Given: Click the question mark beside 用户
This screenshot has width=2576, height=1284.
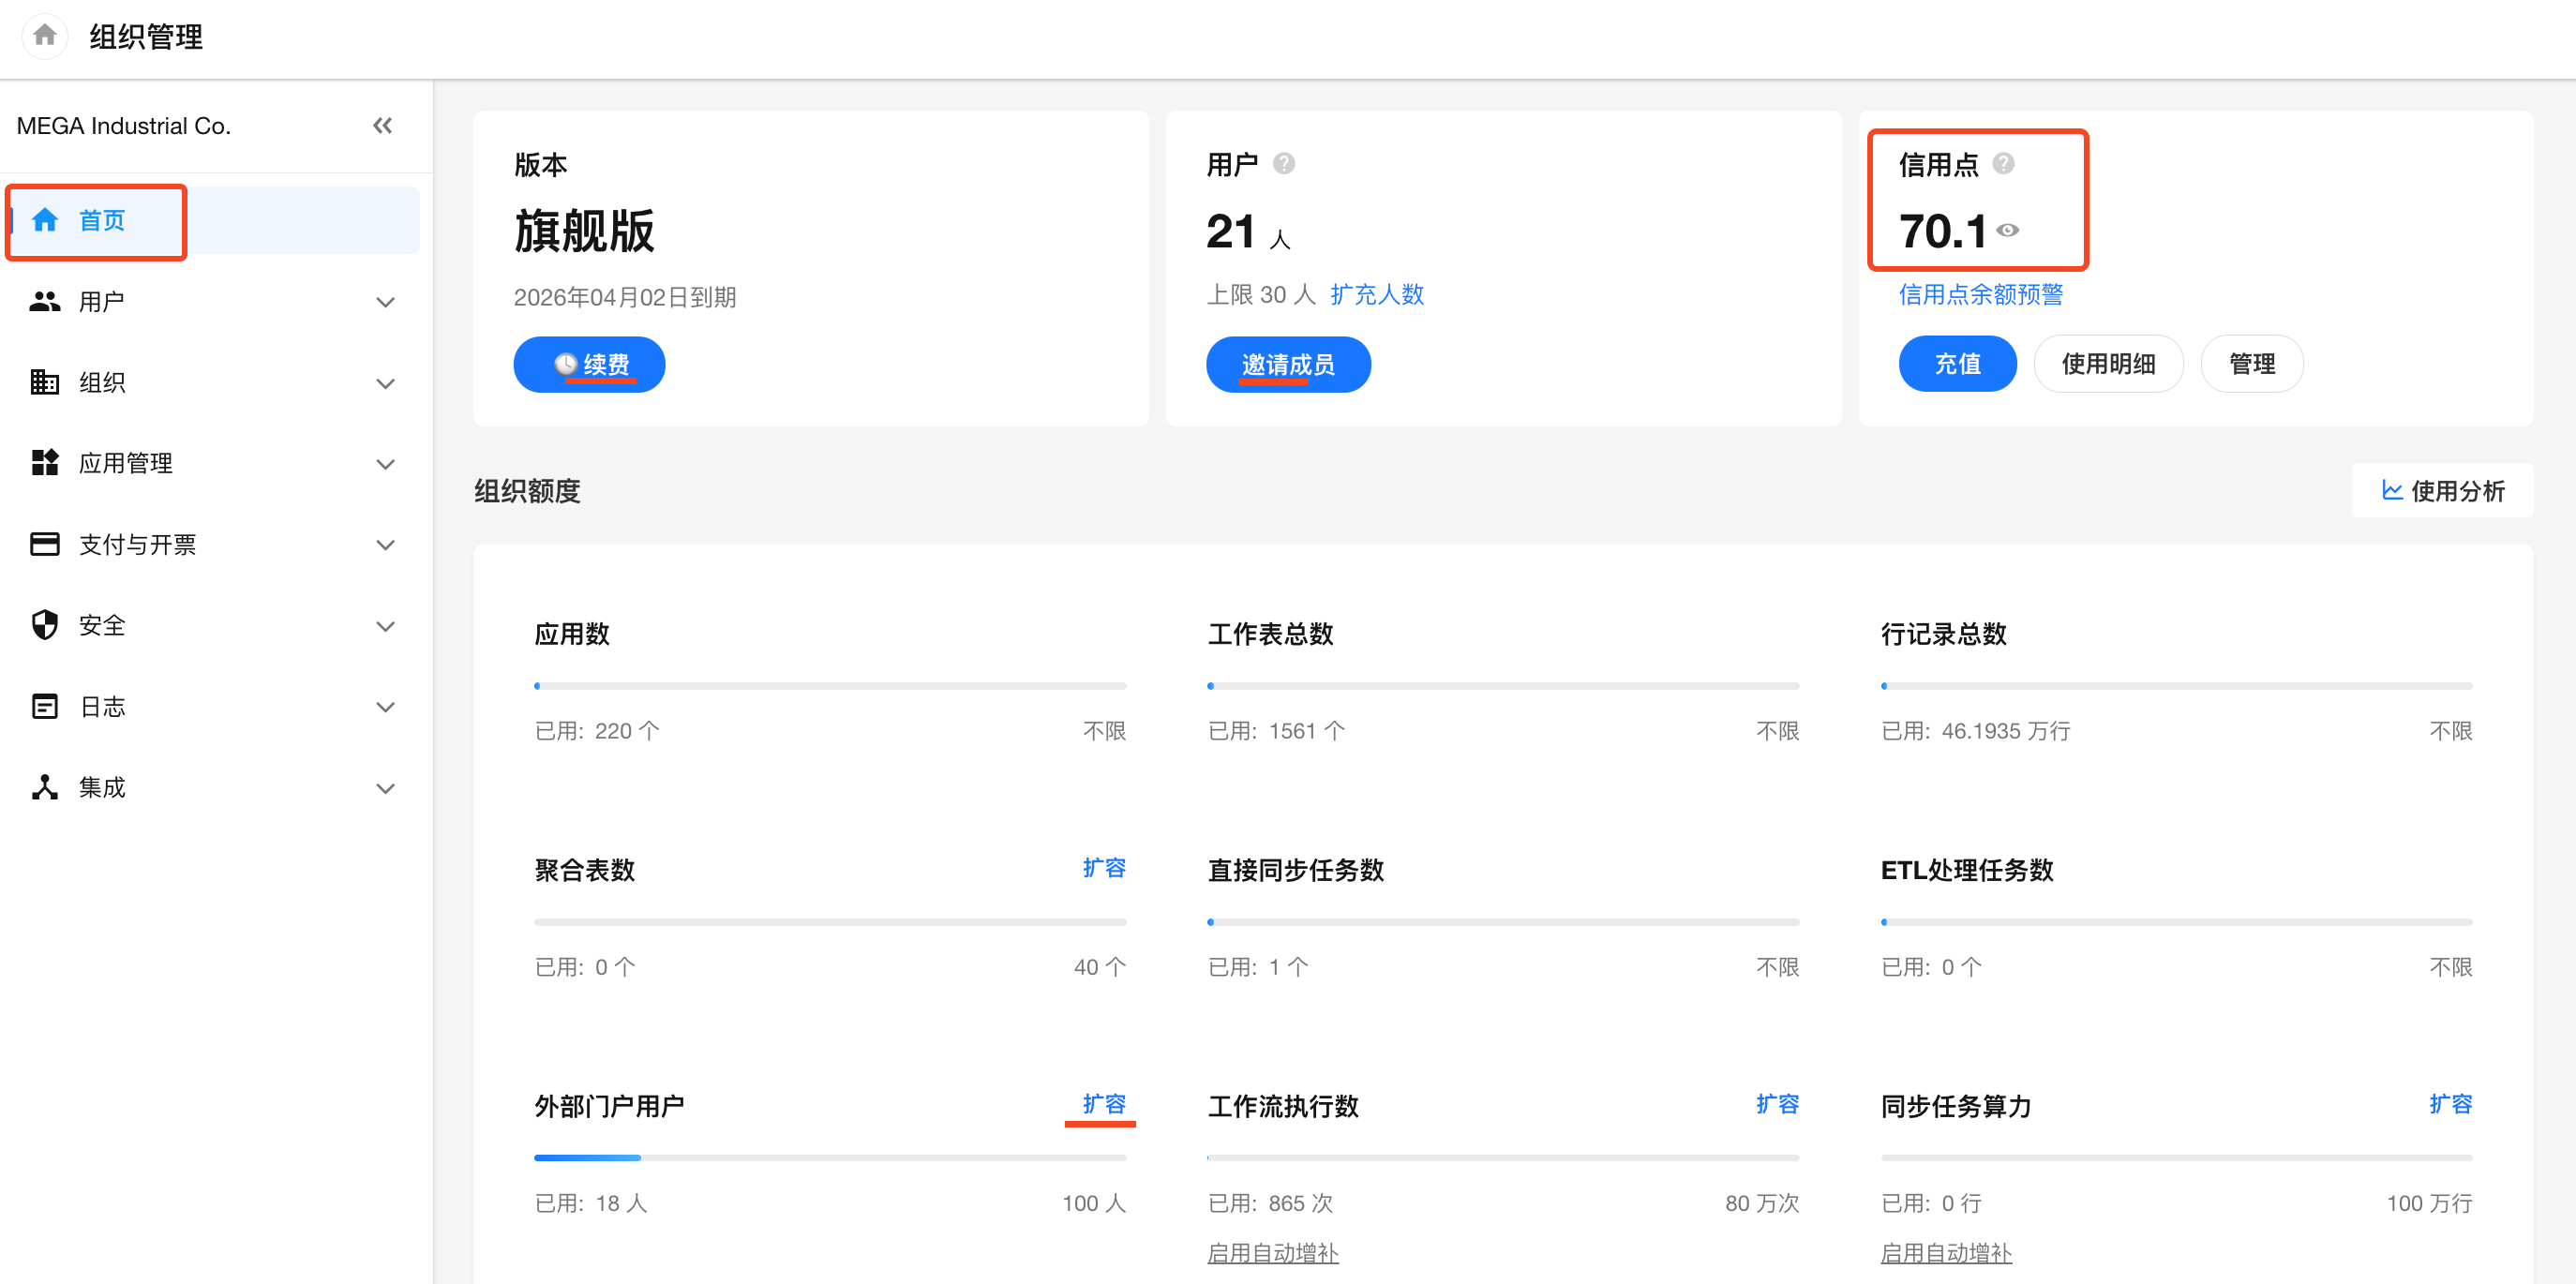Looking at the screenshot, I should point(1284,163).
